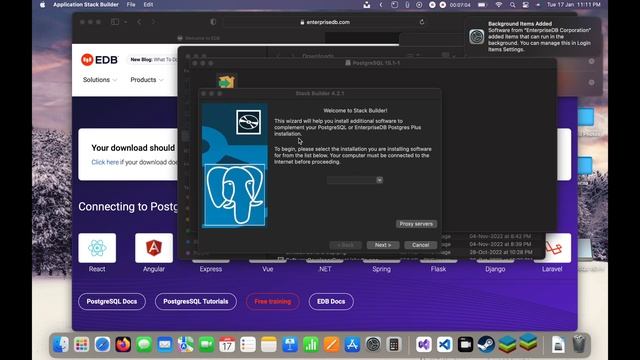Click the Free training button
Screen dimensions: 640x360
tap(273, 302)
